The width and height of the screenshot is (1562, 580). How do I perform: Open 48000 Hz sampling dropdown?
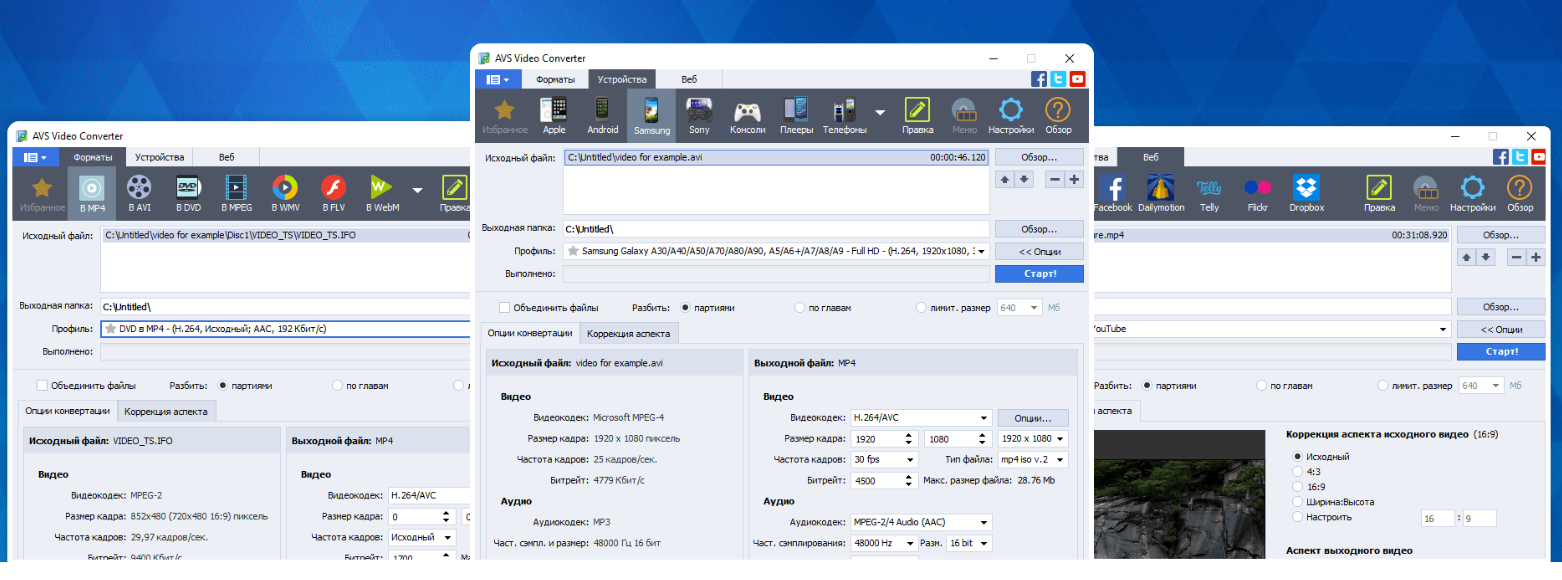point(884,543)
